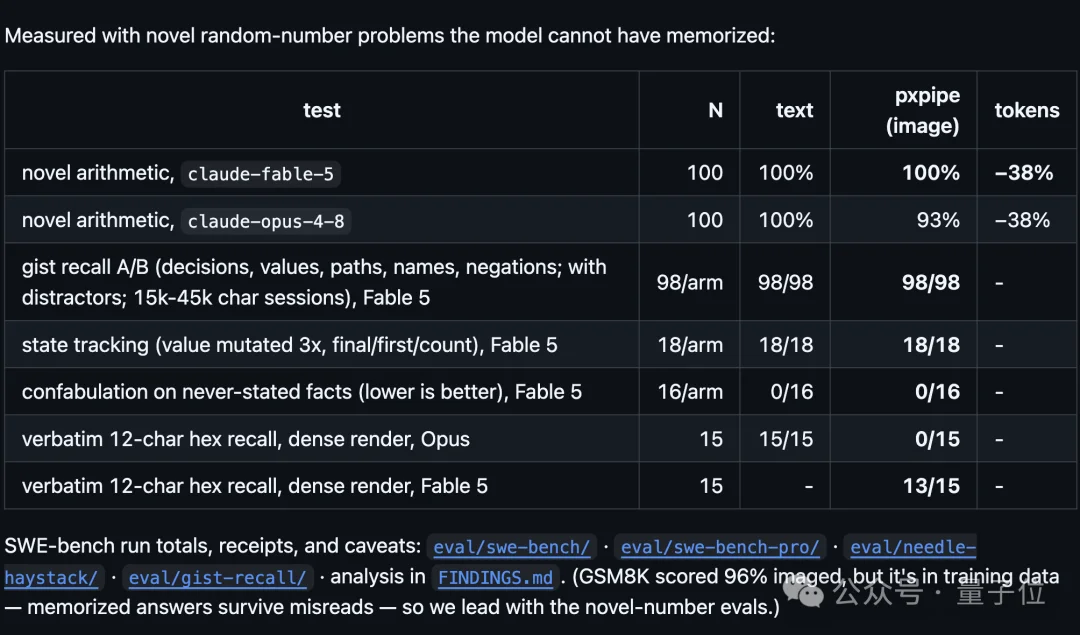Open the eval/swe-bench-pro/ link
This screenshot has width=1080, height=635.
pyautogui.click(x=720, y=548)
